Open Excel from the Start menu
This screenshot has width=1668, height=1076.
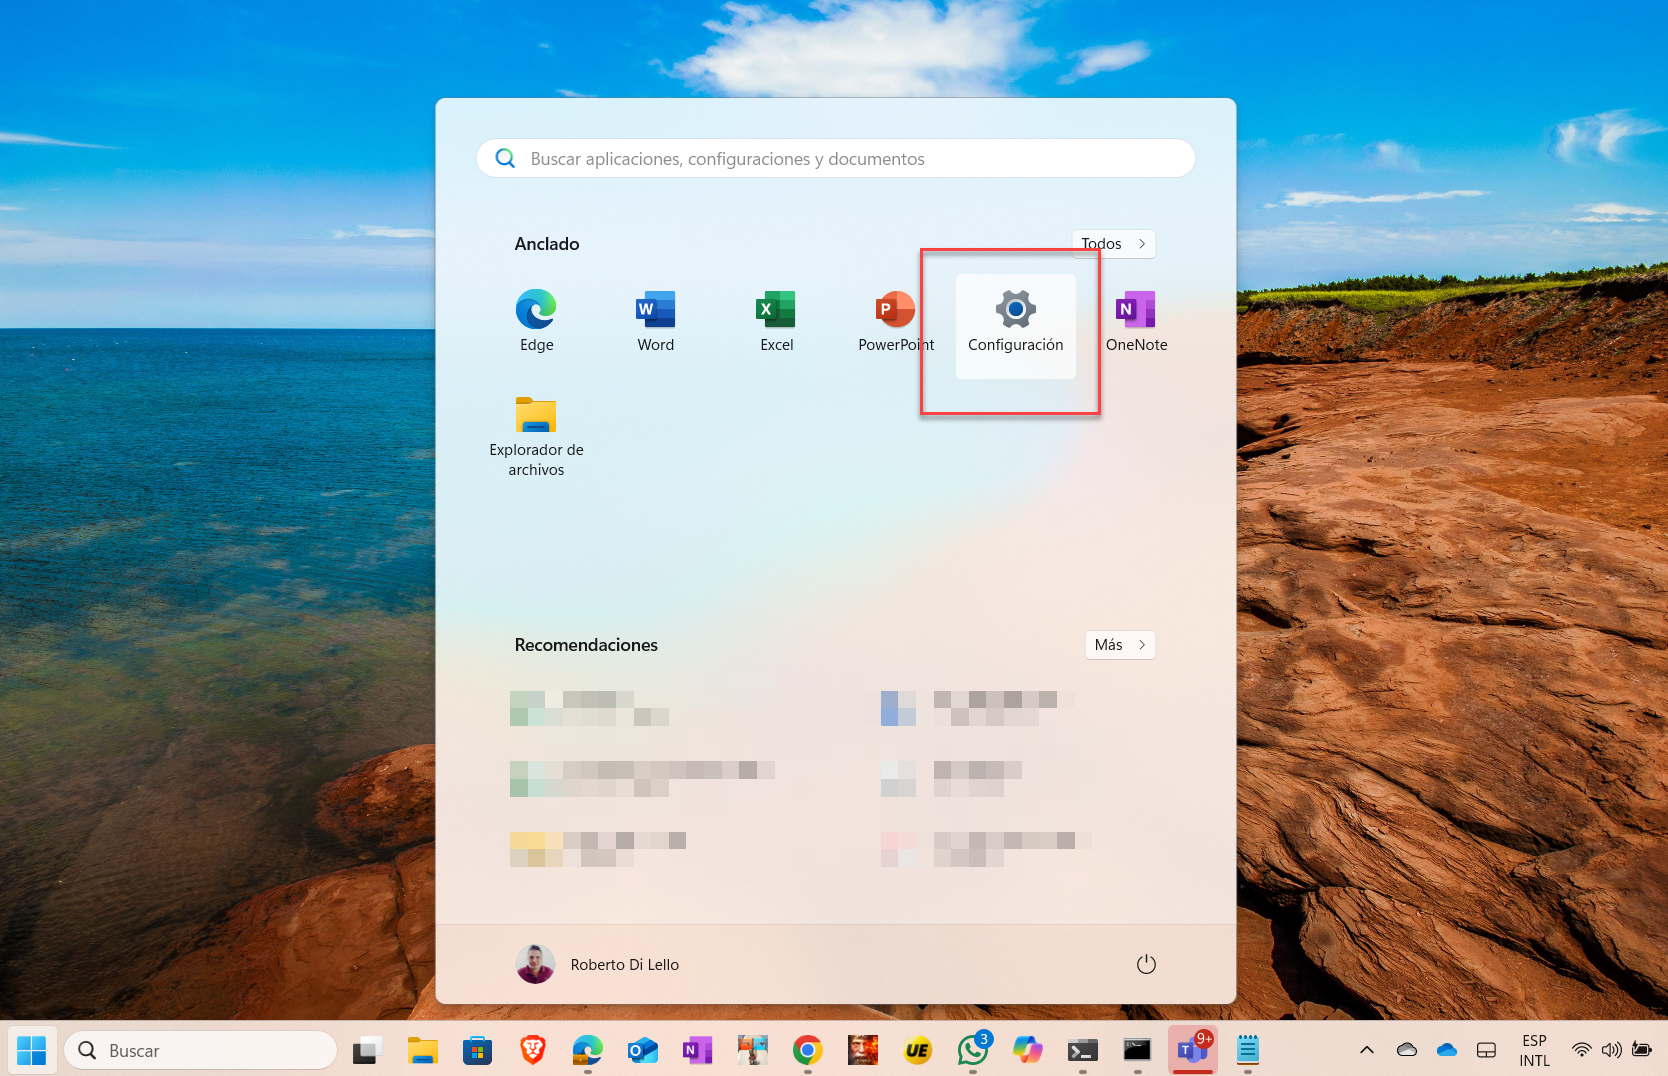[776, 320]
